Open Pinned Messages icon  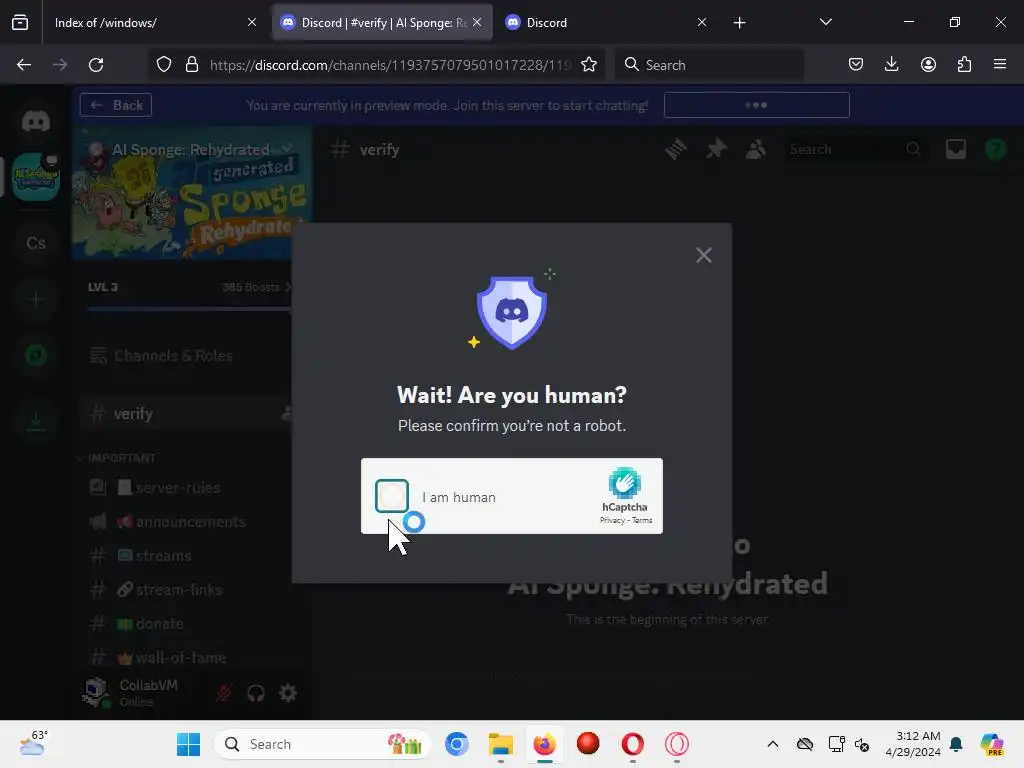click(716, 150)
